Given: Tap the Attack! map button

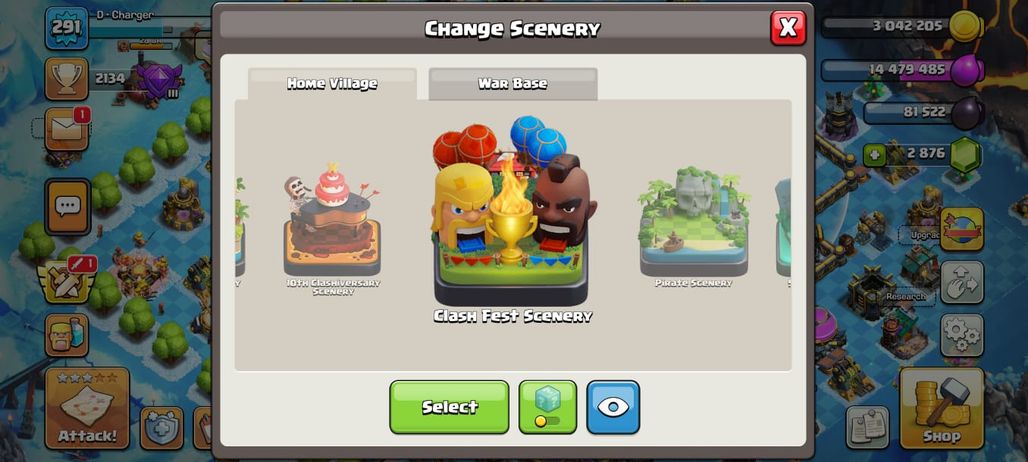Looking at the screenshot, I should (87, 408).
